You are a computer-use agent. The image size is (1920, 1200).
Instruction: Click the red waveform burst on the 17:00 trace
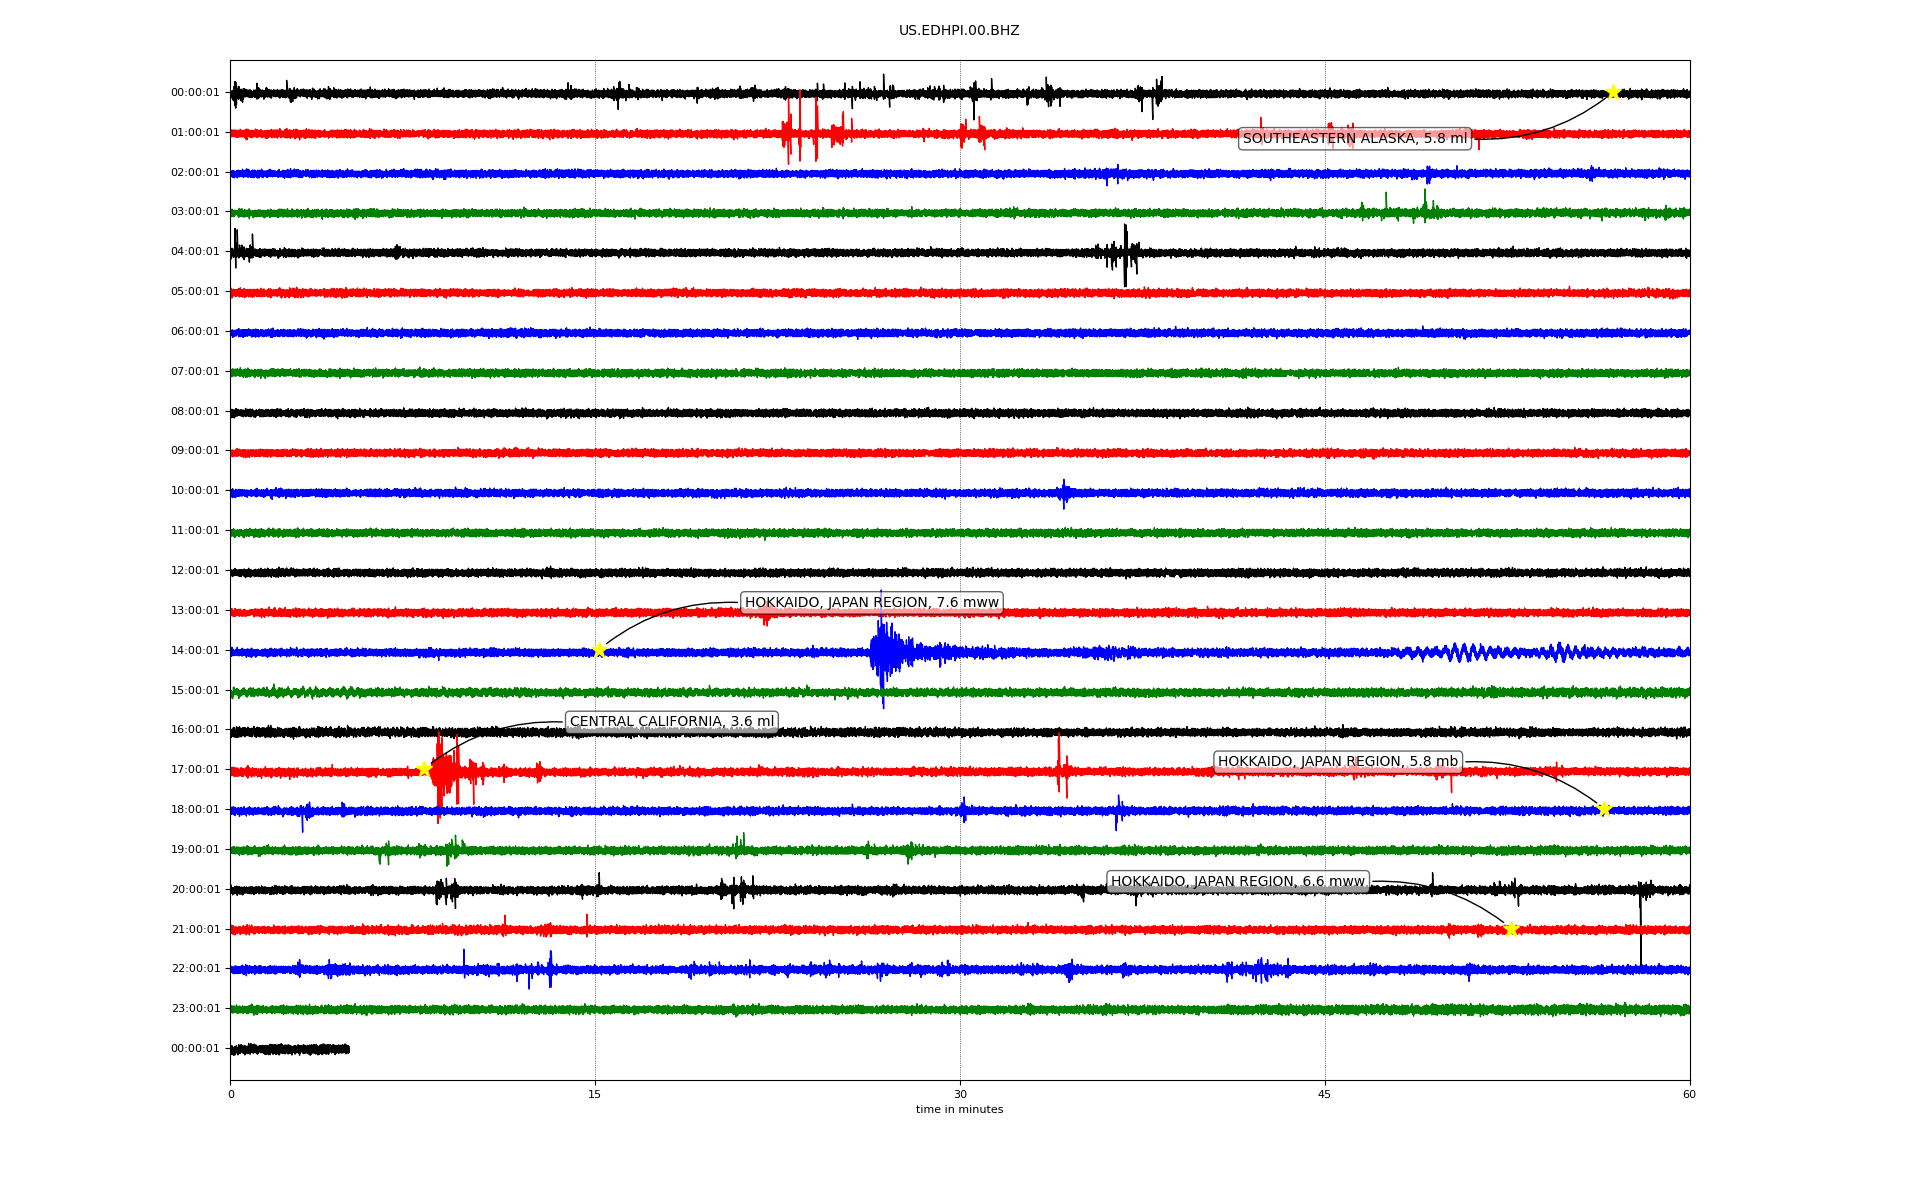(445, 772)
